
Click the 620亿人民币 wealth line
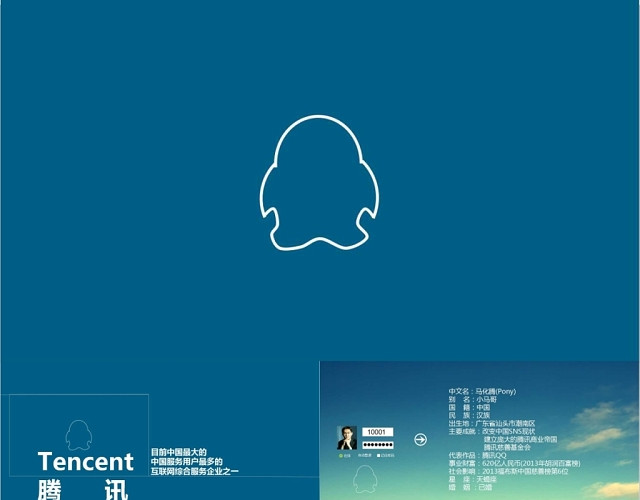point(514,464)
